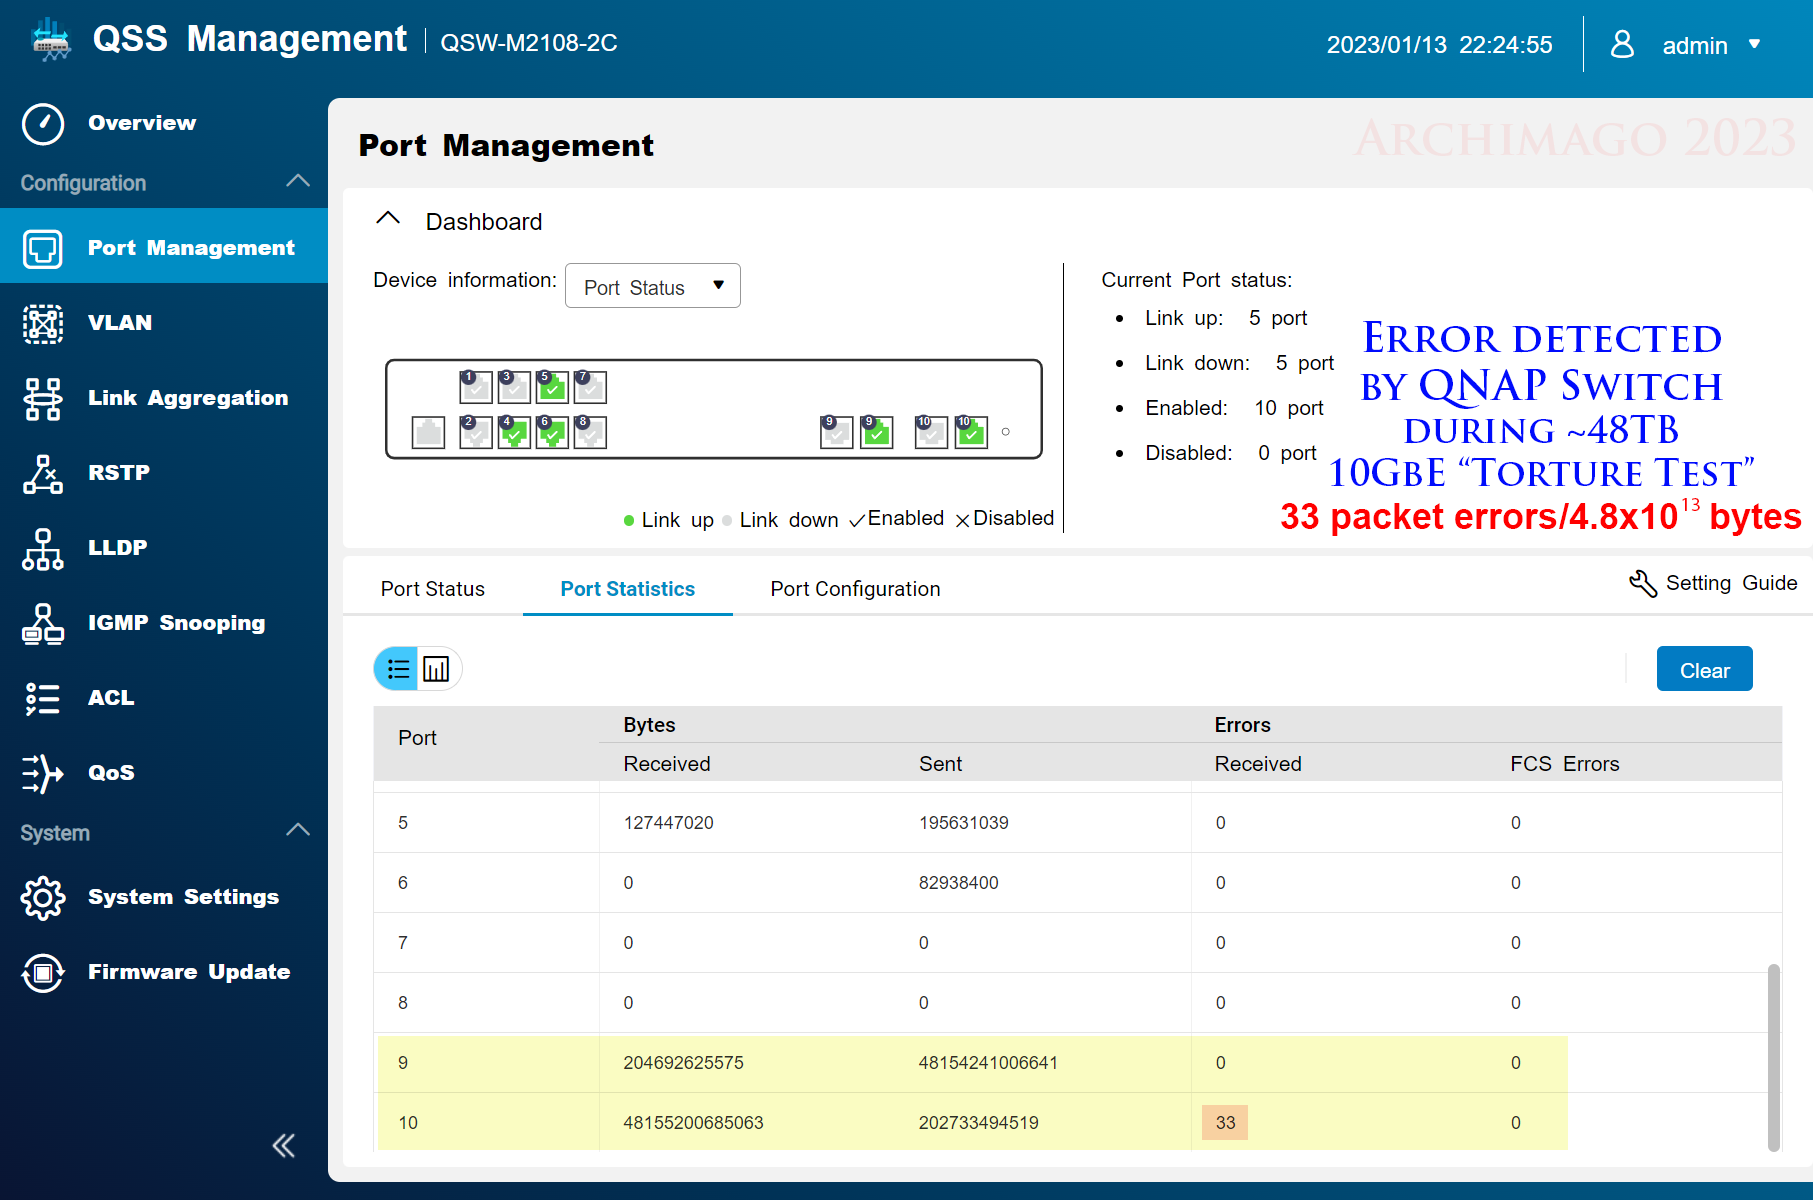Select green port 4 in the diagram
Viewport: 1813px width, 1200px height.
point(514,432)
